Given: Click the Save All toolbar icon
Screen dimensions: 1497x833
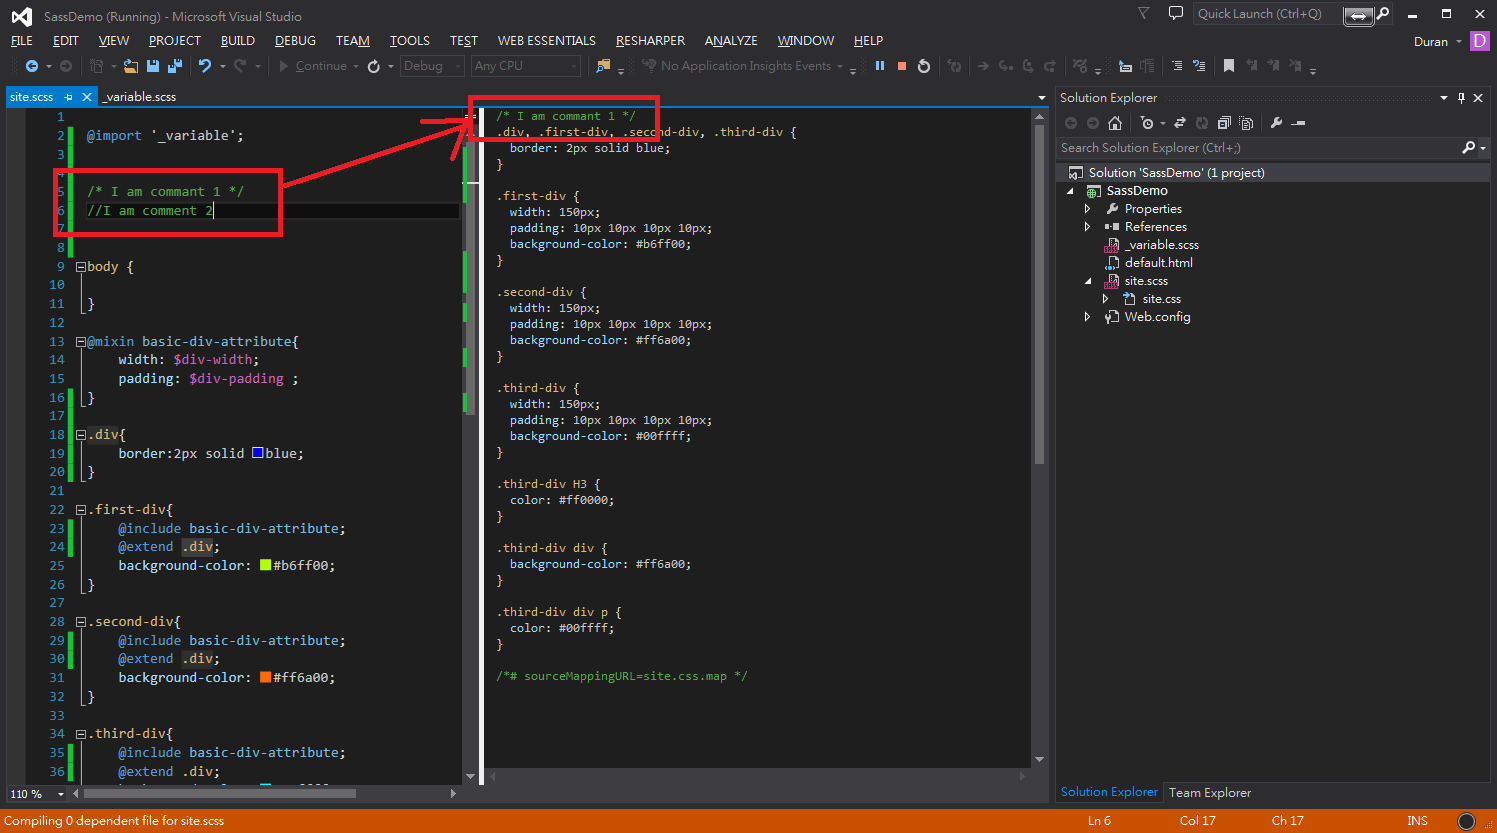Looking at the screenshot, I should (x=174, y=66).
